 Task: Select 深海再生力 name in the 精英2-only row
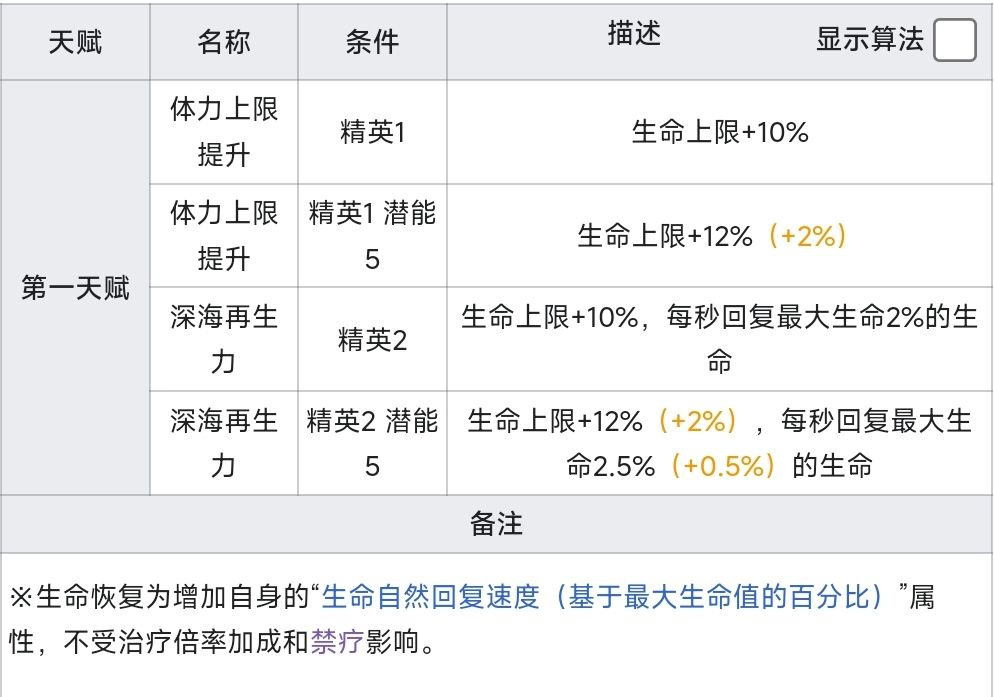pyautogui.click(x=224, y=340)
